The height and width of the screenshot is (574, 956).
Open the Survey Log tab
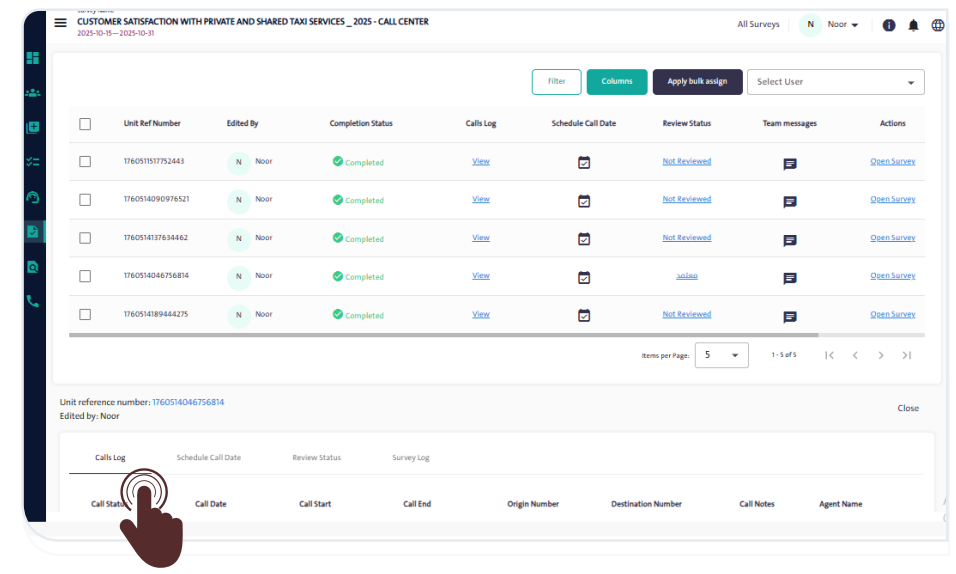[x=410, y=458]
